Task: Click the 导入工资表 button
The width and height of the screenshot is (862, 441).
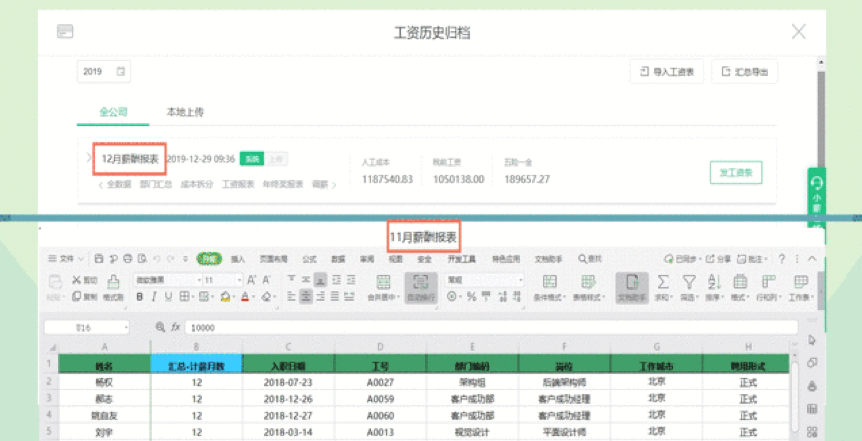Action: pyautogui.click(x=667, y=72)
